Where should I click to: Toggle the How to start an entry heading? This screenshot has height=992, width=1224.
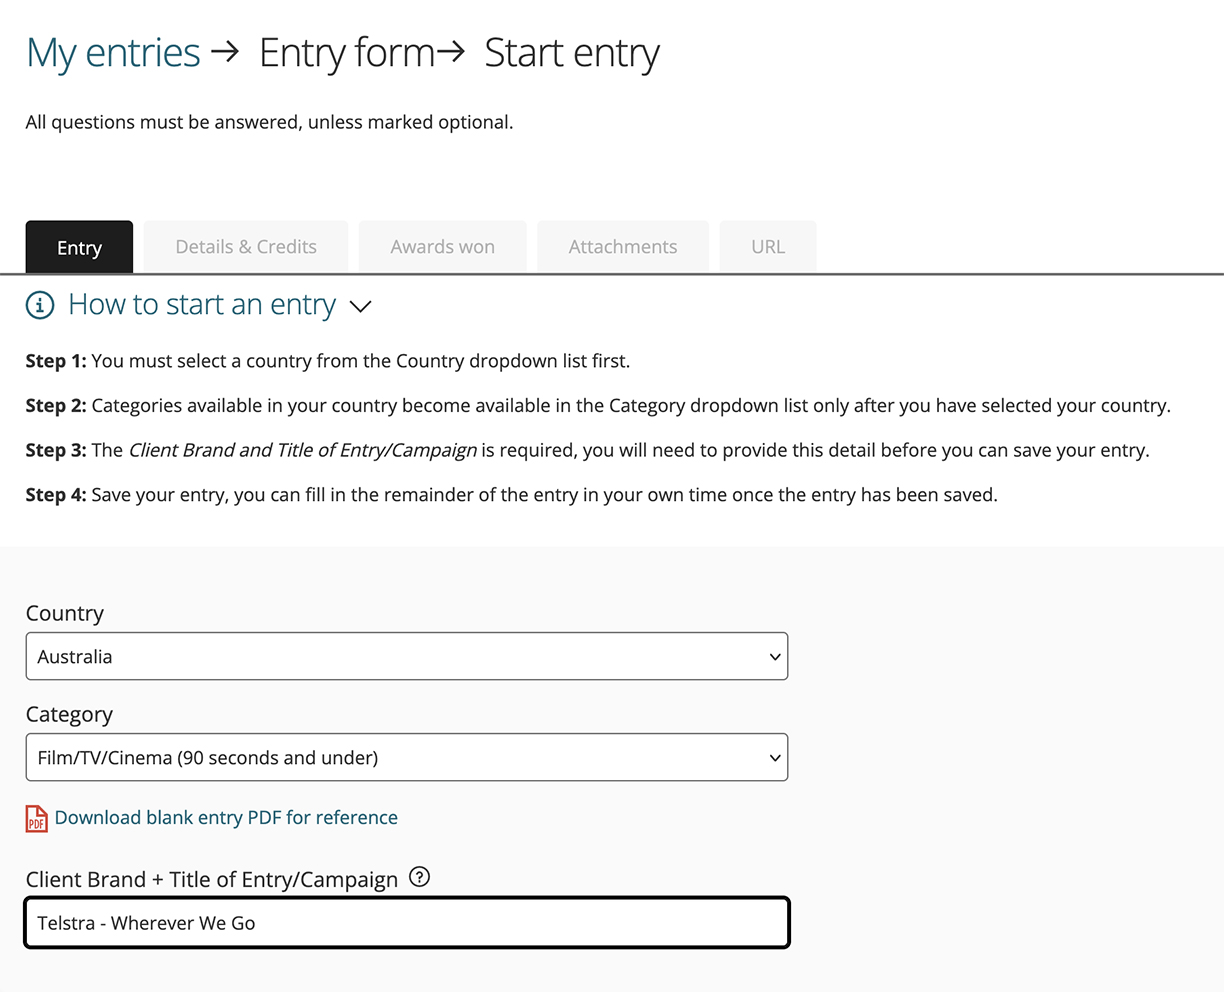click(x=202, y=305)
